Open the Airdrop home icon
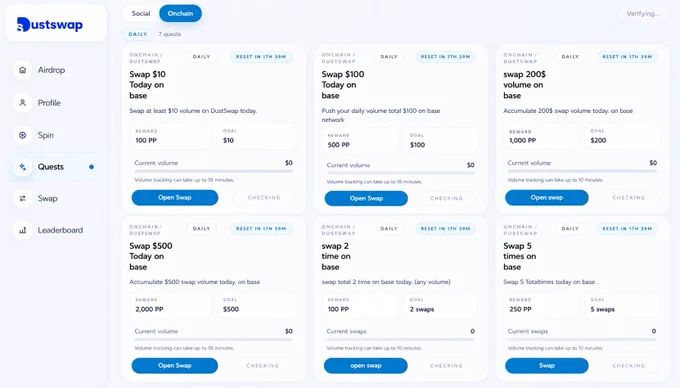Screen dimensions: 680x388 [23, 70]
